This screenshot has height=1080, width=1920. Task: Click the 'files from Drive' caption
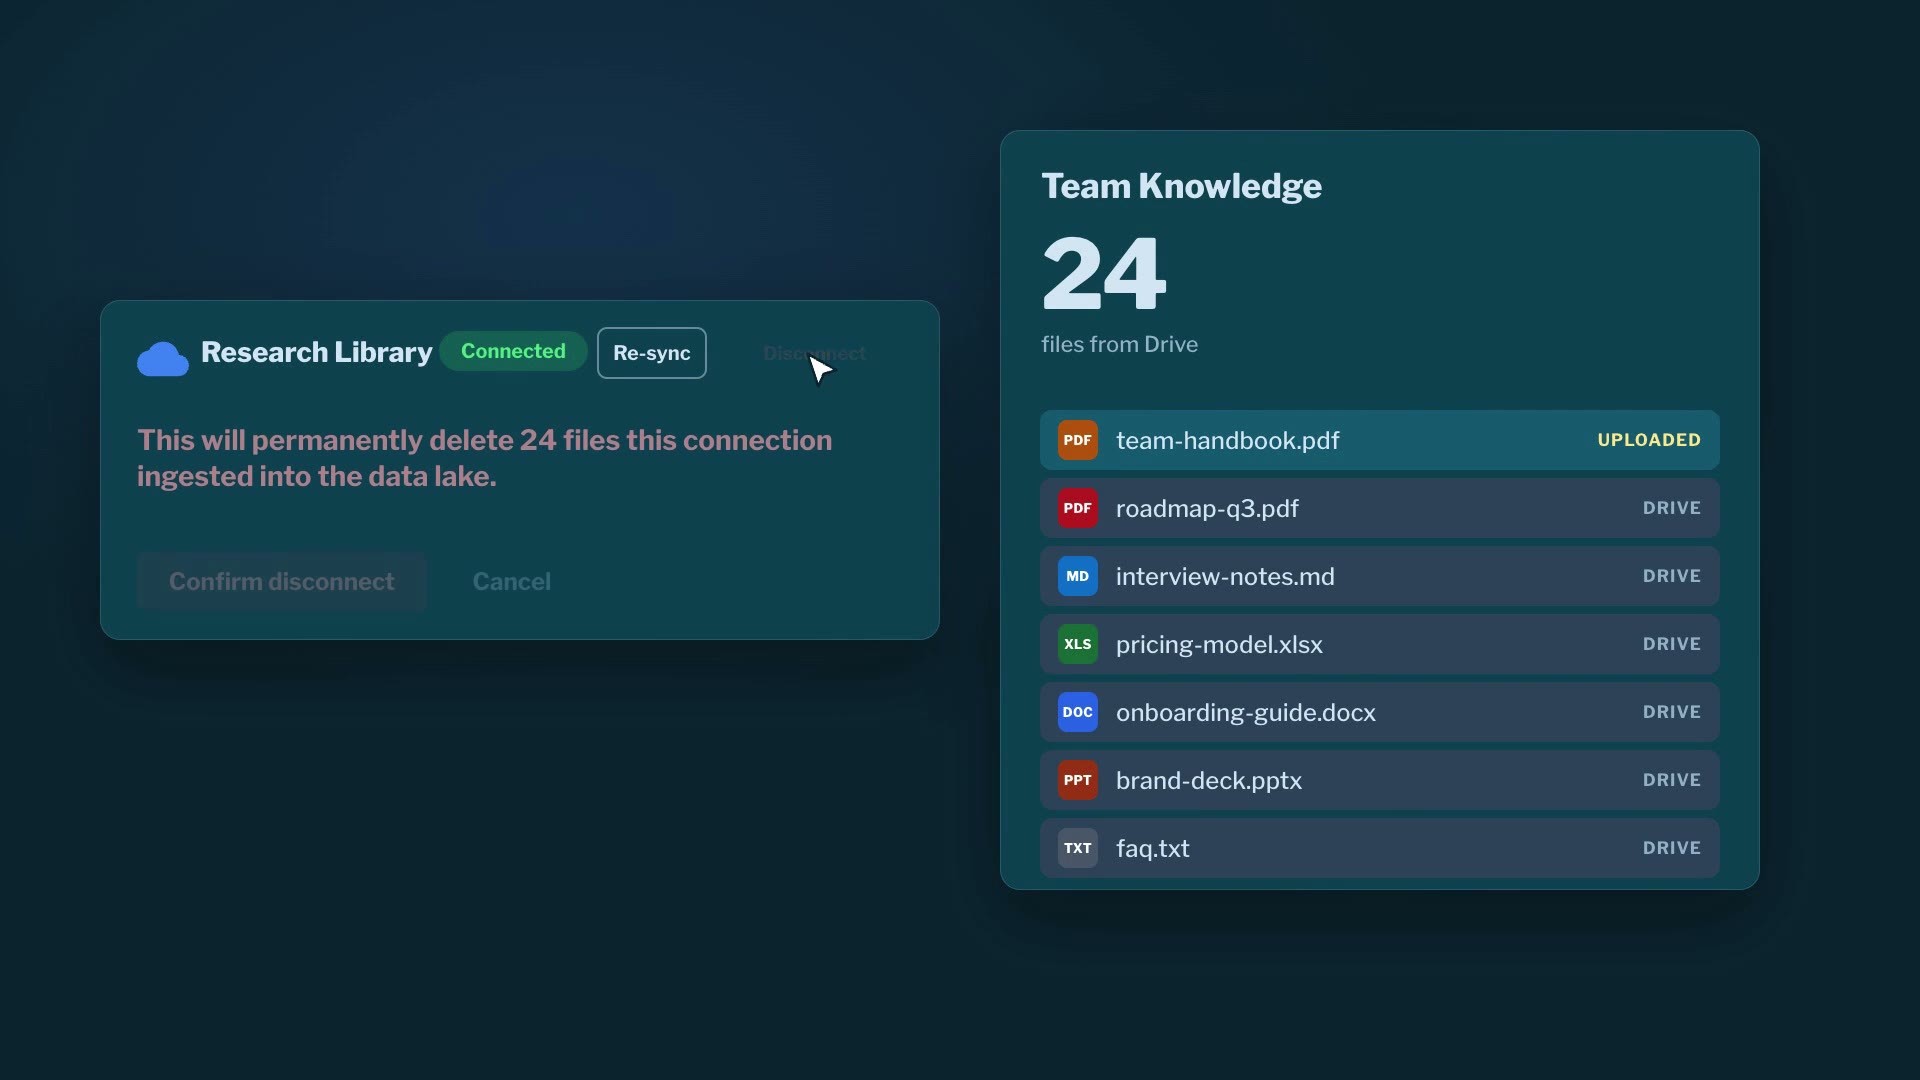1119,344
